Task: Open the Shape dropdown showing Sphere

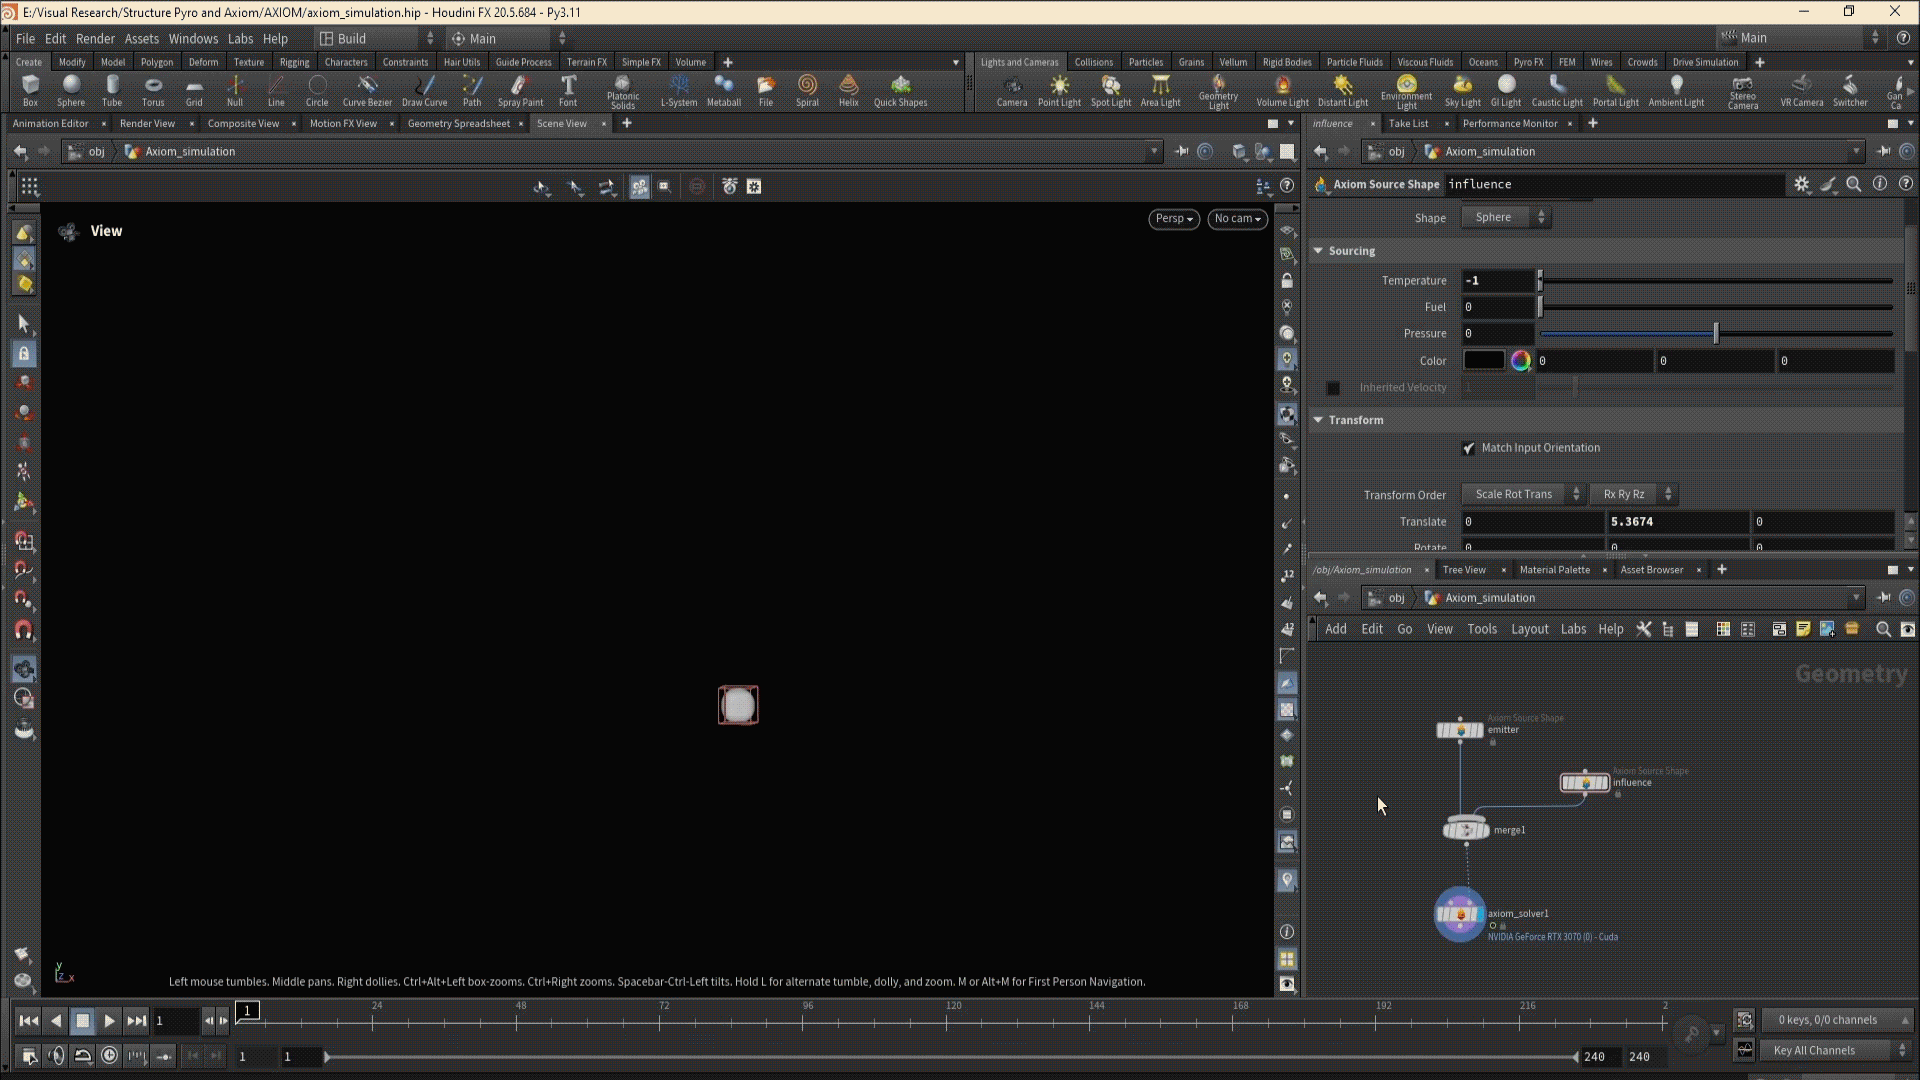Action: click(x=1505, y=217)
